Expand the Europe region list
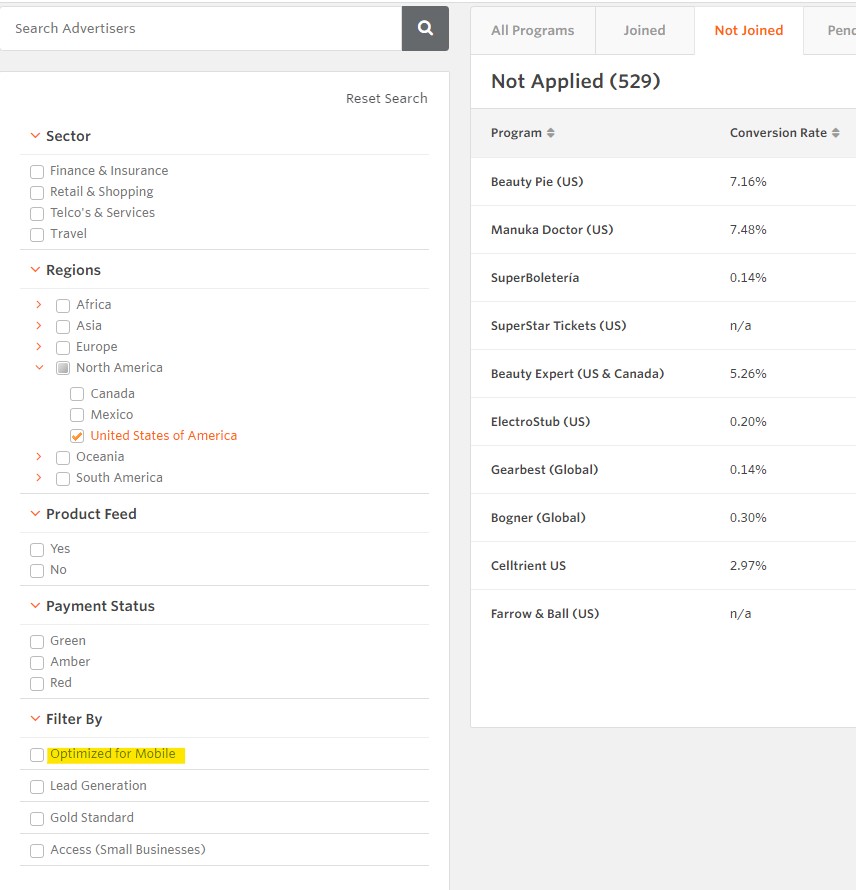 [x=39, y=347]
